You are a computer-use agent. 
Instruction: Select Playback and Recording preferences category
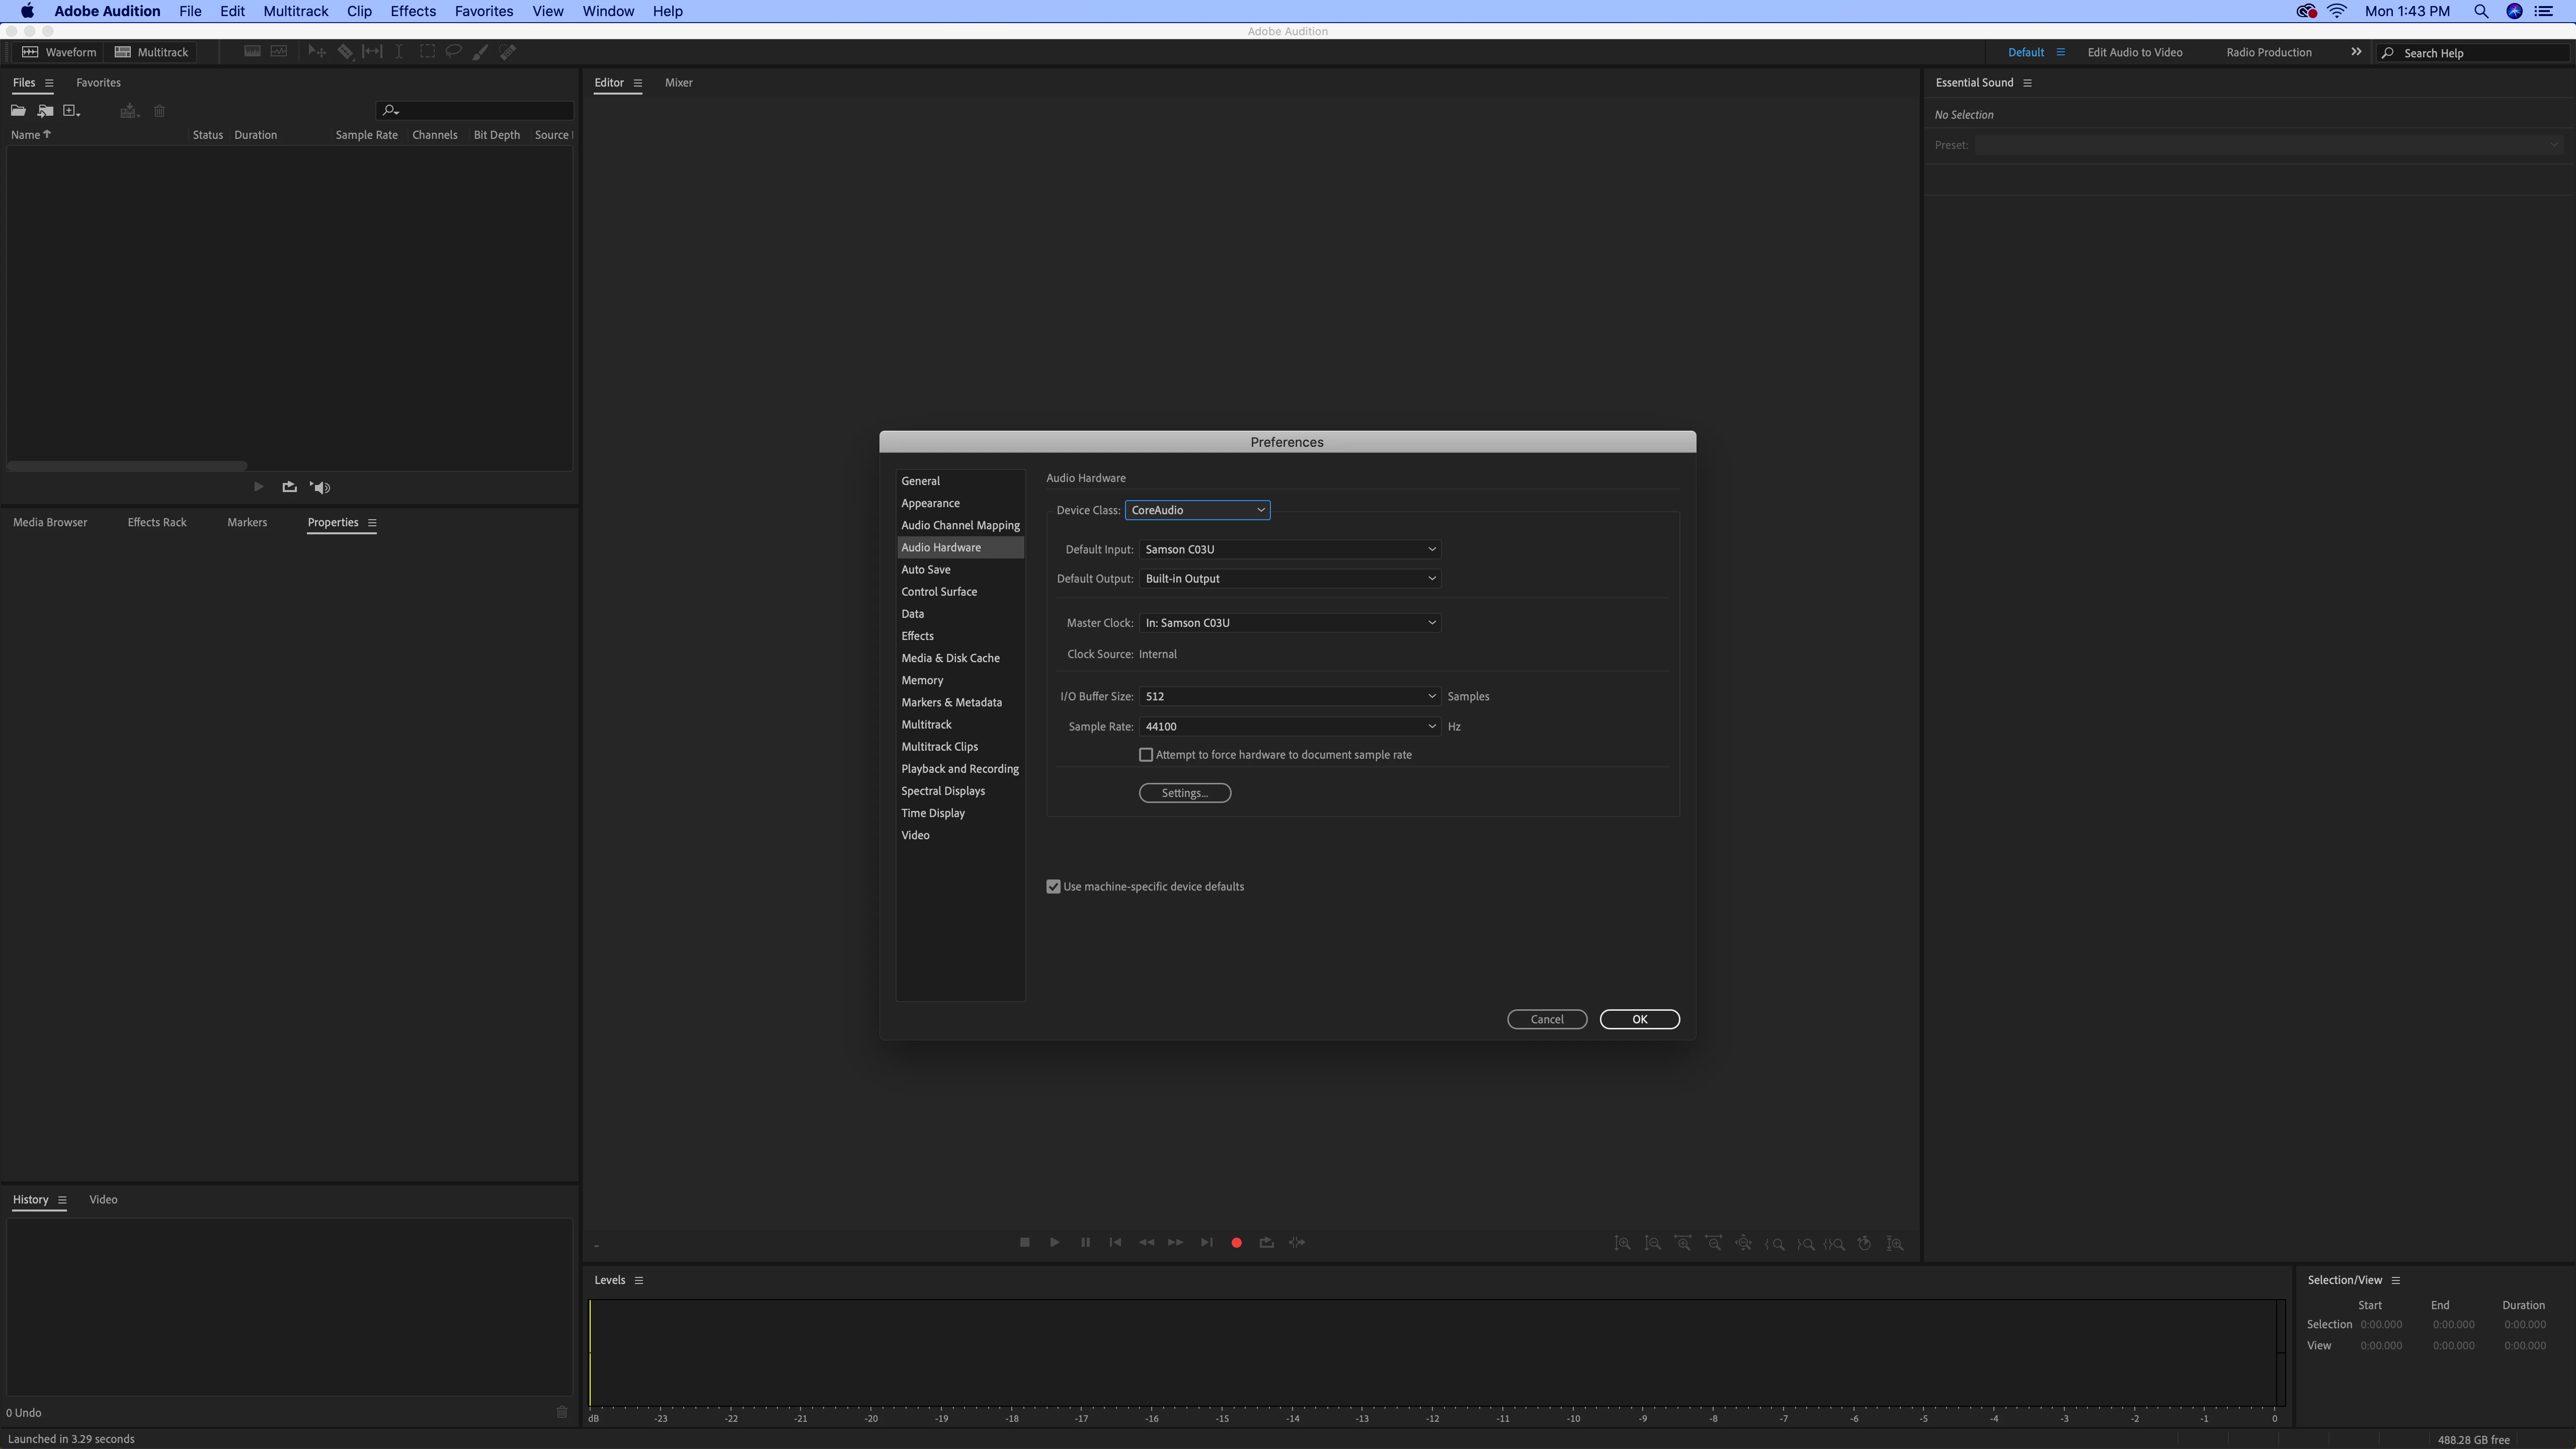[959, 769]
